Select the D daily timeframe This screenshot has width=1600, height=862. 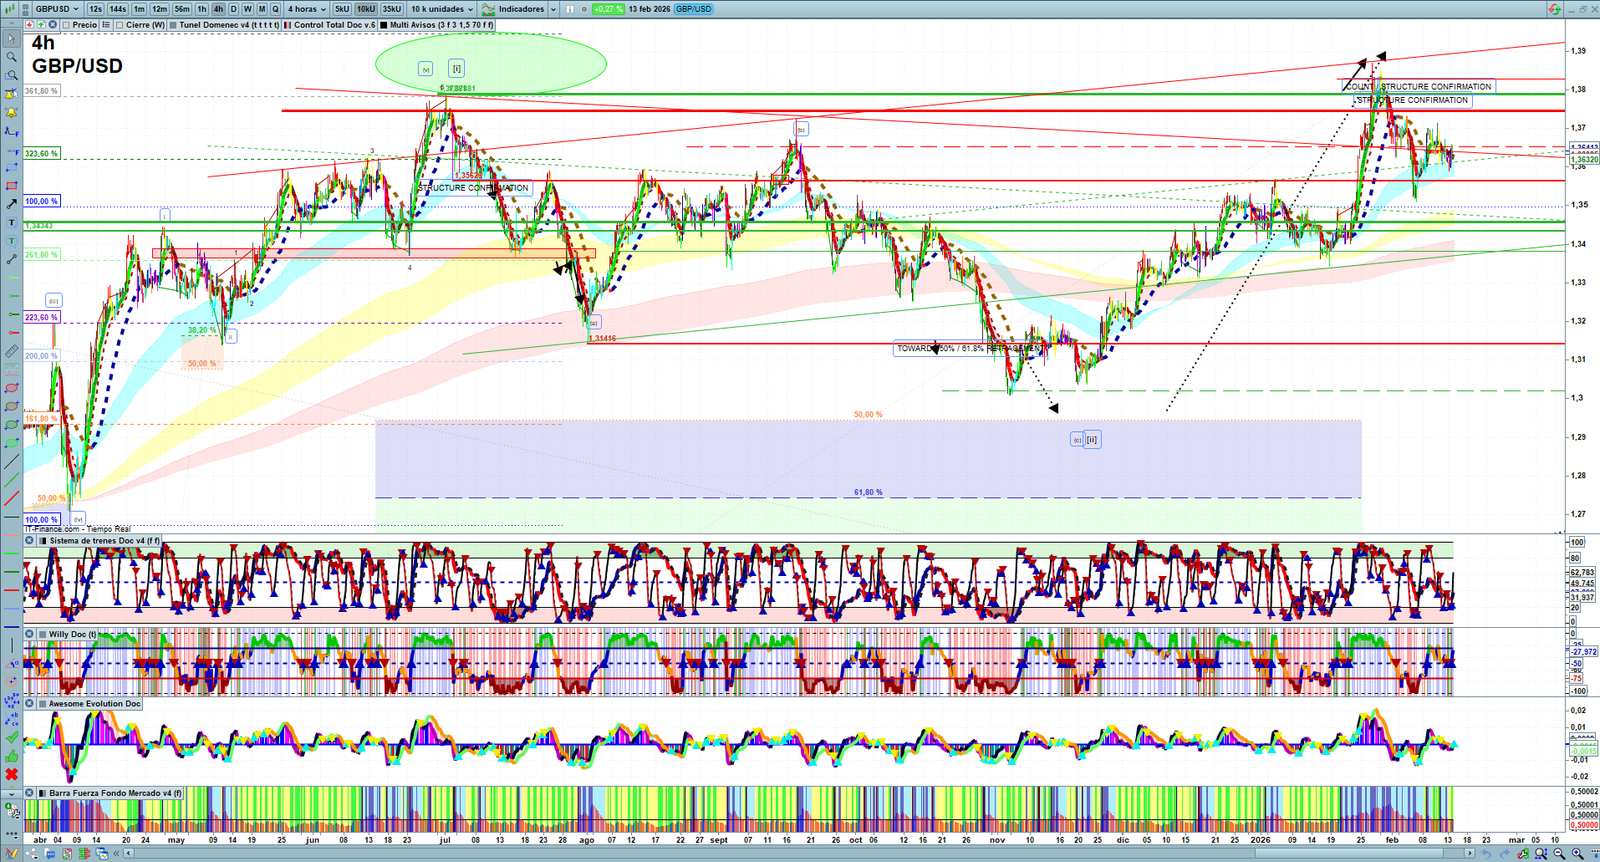(x=233, y=9)
